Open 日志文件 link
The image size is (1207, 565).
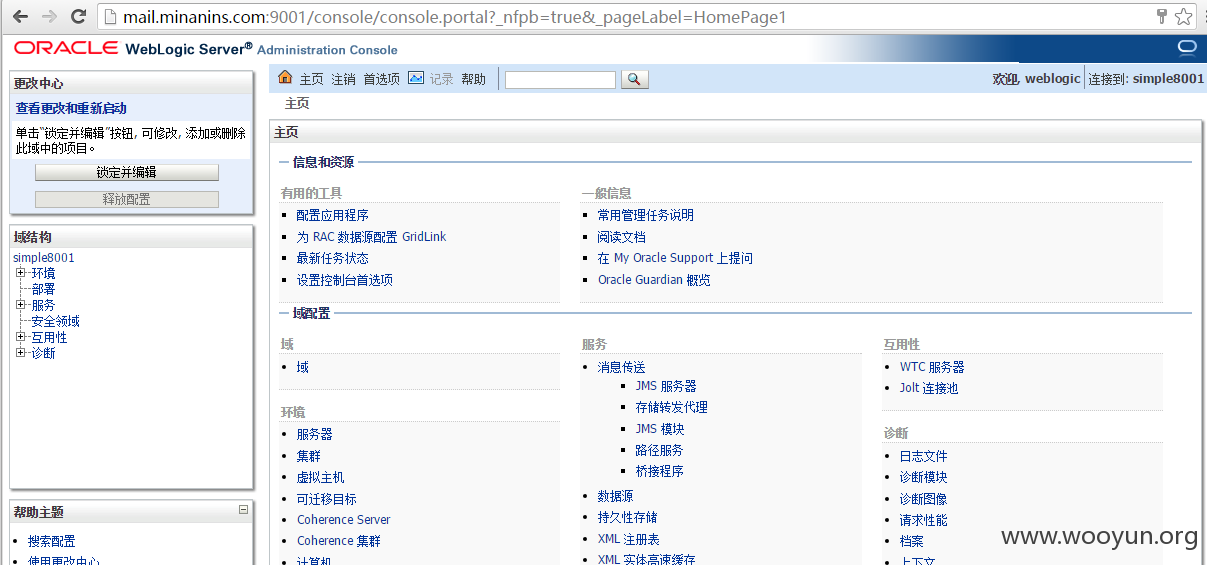tap(924, 456)
